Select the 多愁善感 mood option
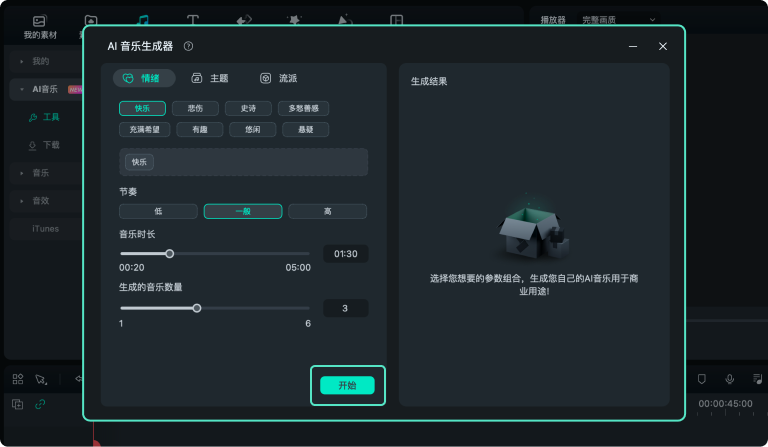The height and width of the screenshot is (447, 768). pos(303,108)
